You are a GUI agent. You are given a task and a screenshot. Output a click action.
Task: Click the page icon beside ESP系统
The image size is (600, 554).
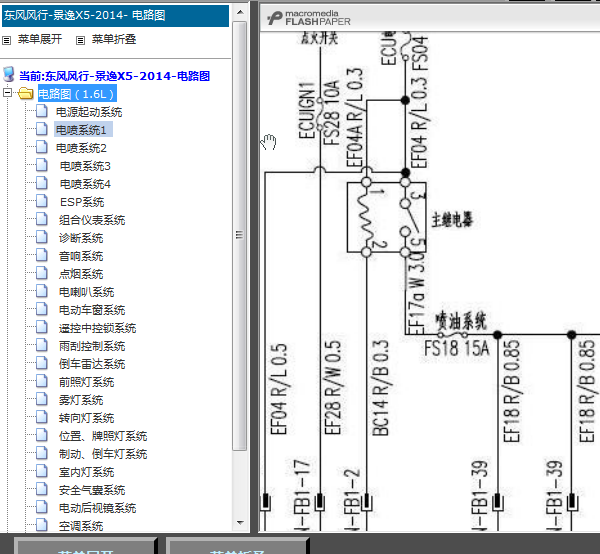pos(42,201)
